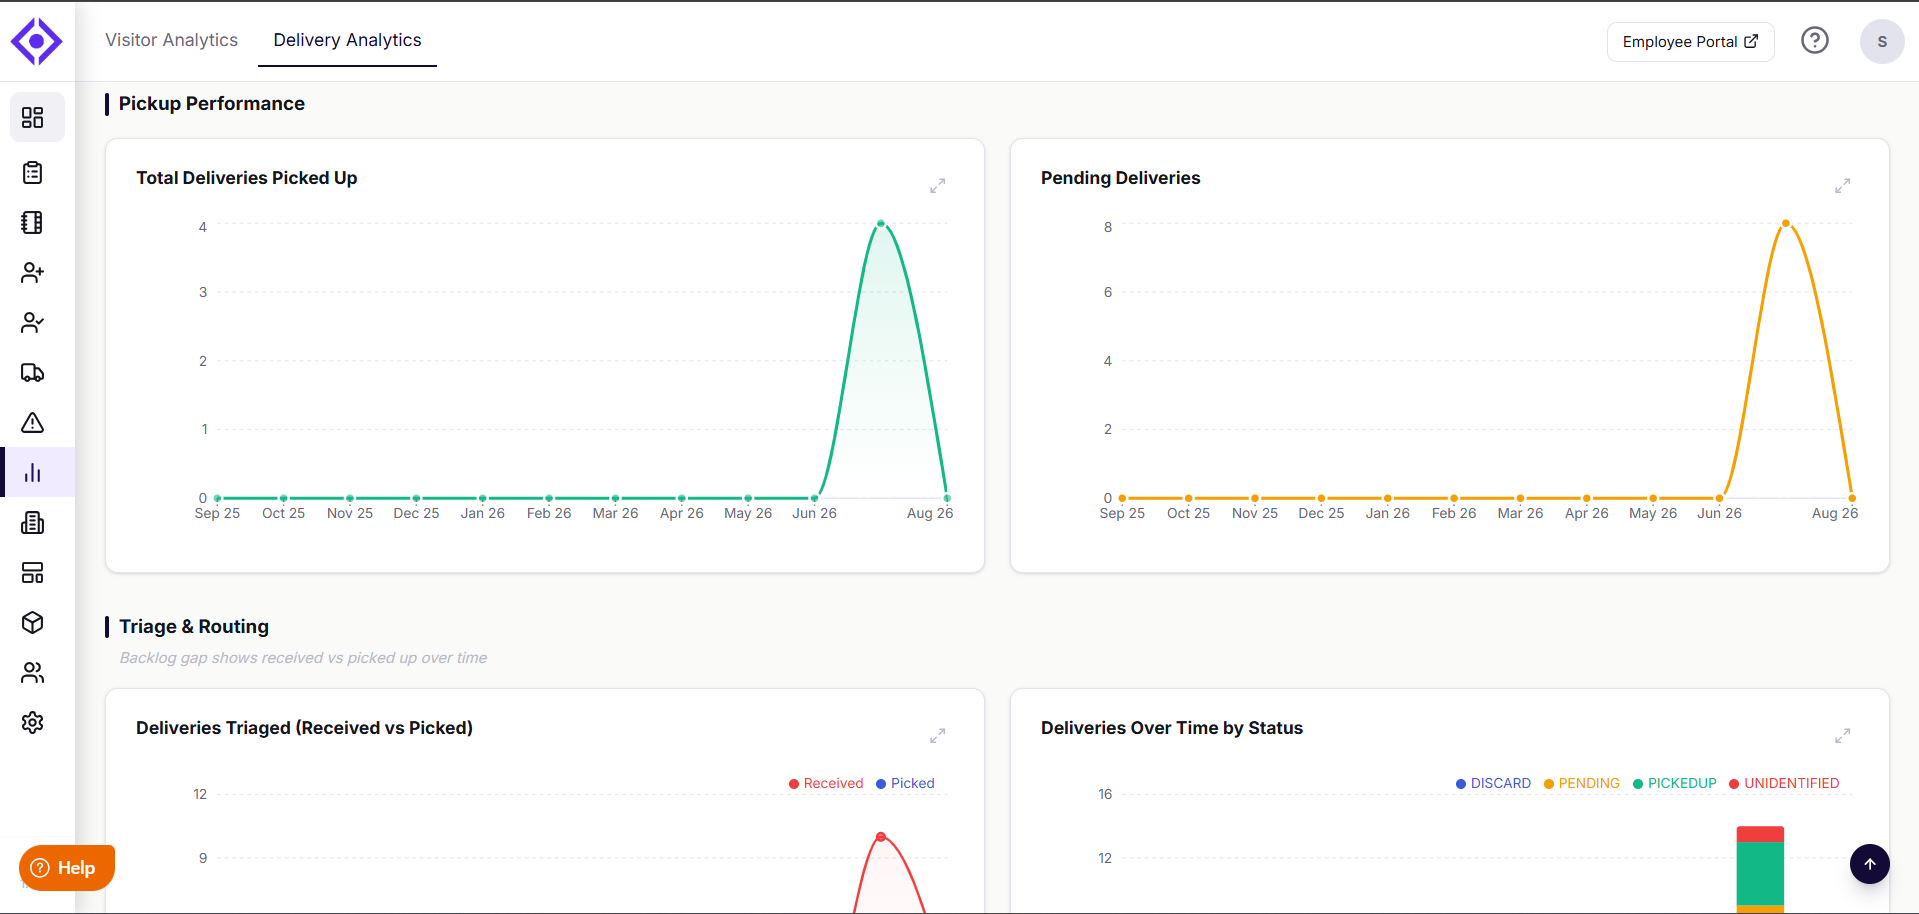This screenshot has width=1919, height=914.
Task: Expand the Total Deliveries Picked Up chart
Action: coord(938,186)
